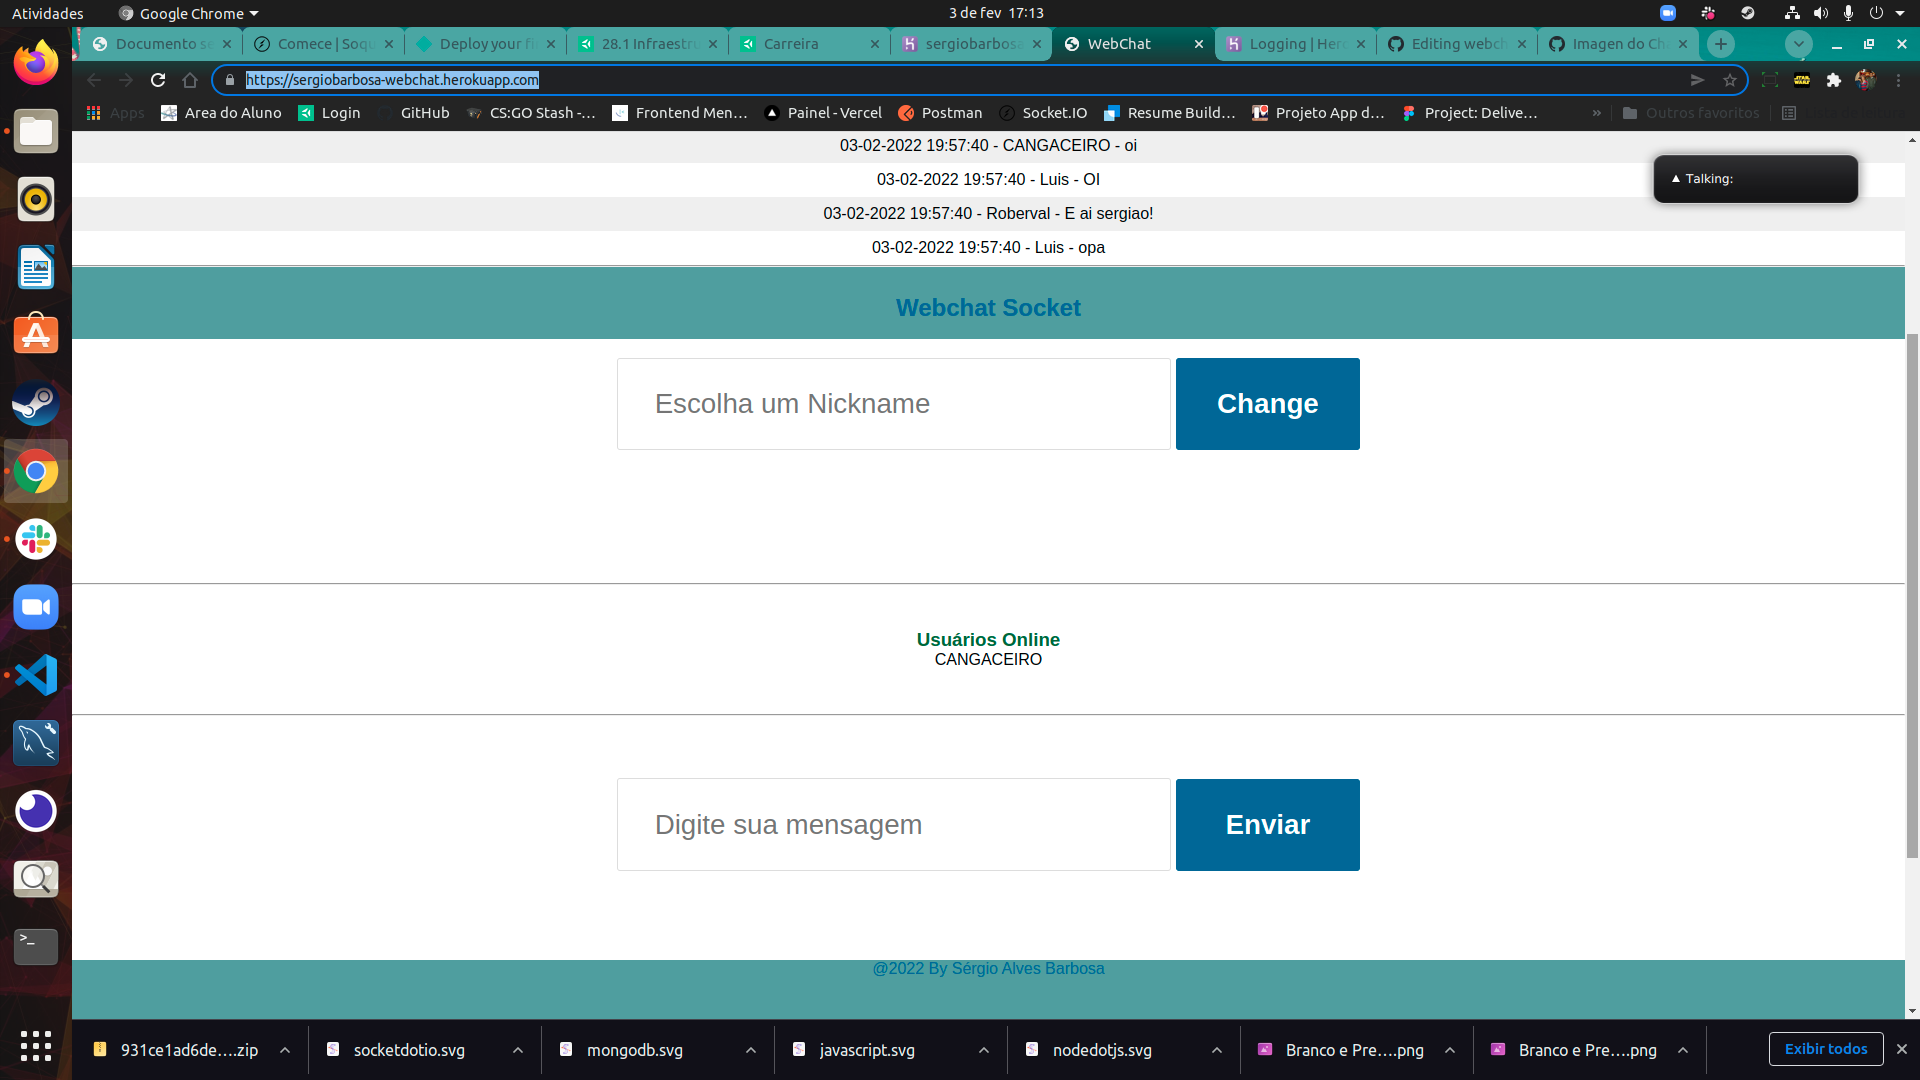Open the Chrome tab search dropdown
The image size is (1920, 1080).
[1798, 44]
